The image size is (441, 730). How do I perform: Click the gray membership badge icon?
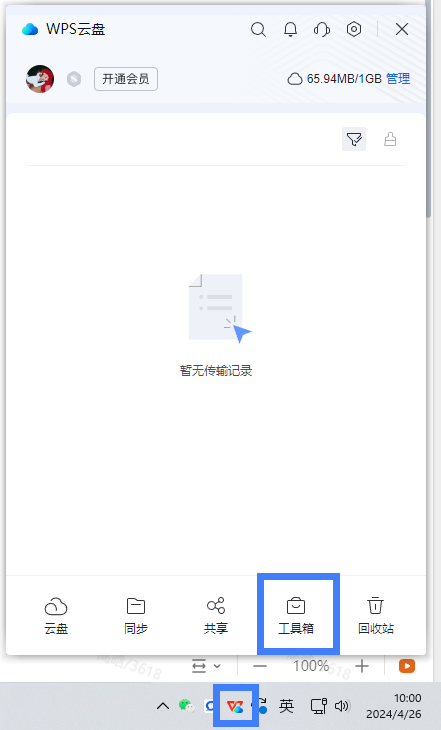(74, 79)
